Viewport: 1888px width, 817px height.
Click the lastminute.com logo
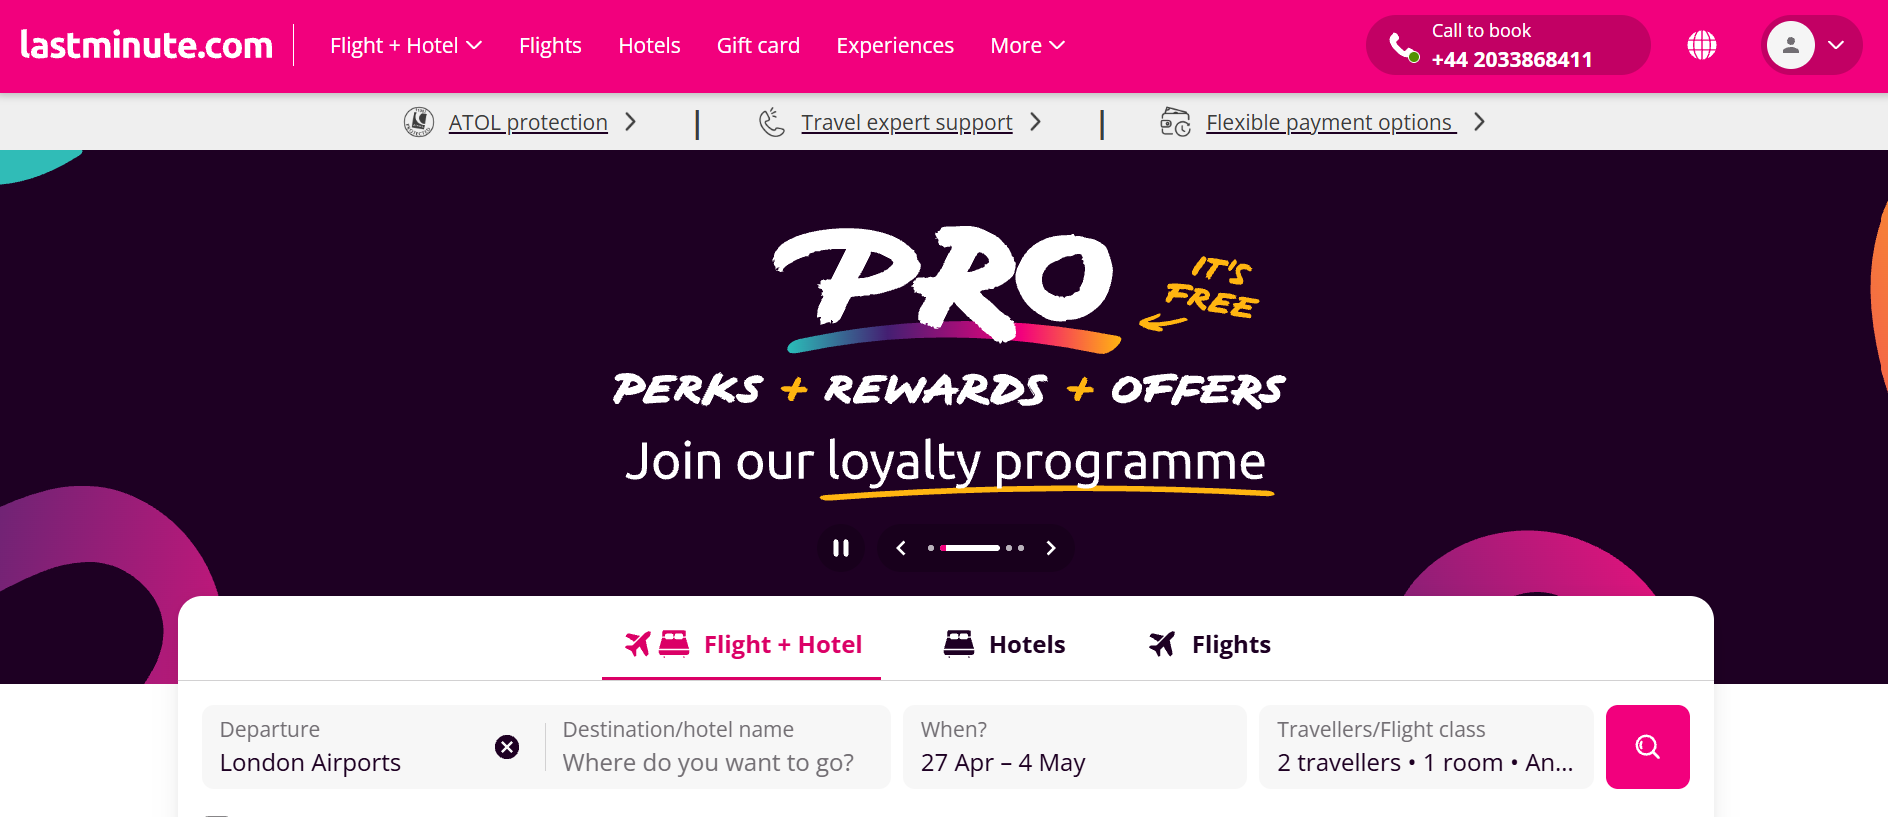(146, 45)
